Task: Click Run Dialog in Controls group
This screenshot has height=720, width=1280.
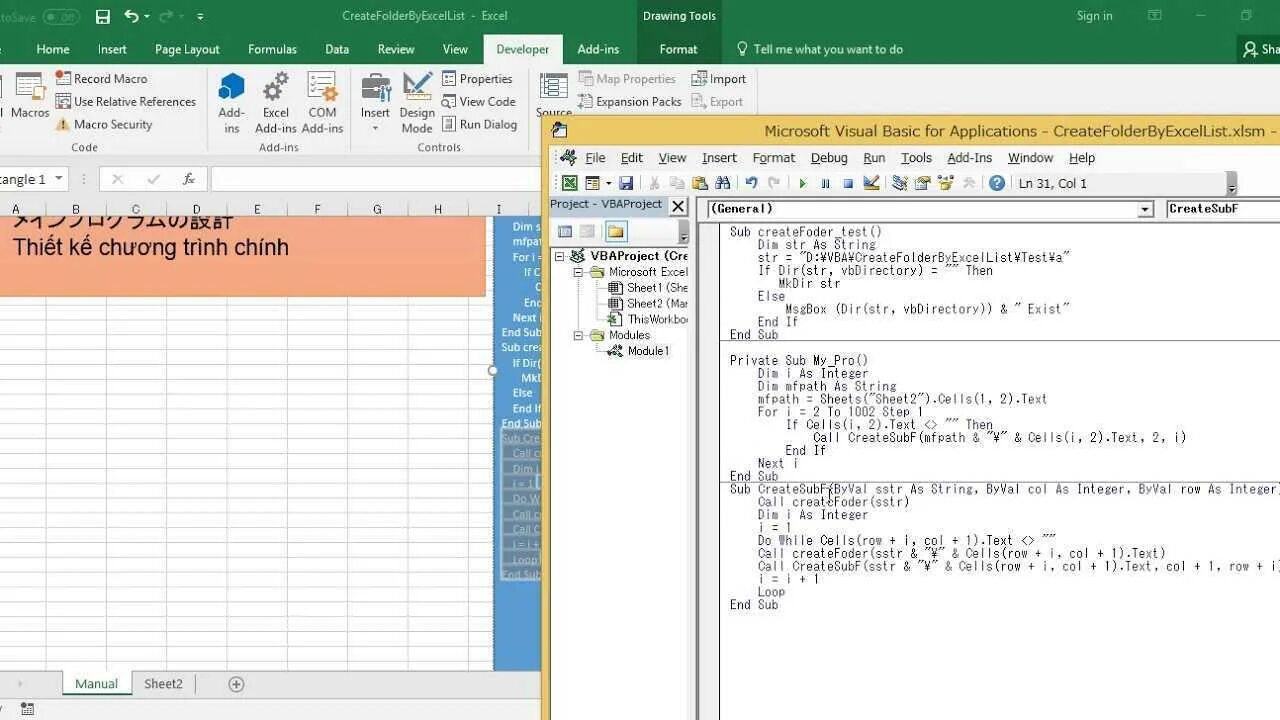Action: 479,124
